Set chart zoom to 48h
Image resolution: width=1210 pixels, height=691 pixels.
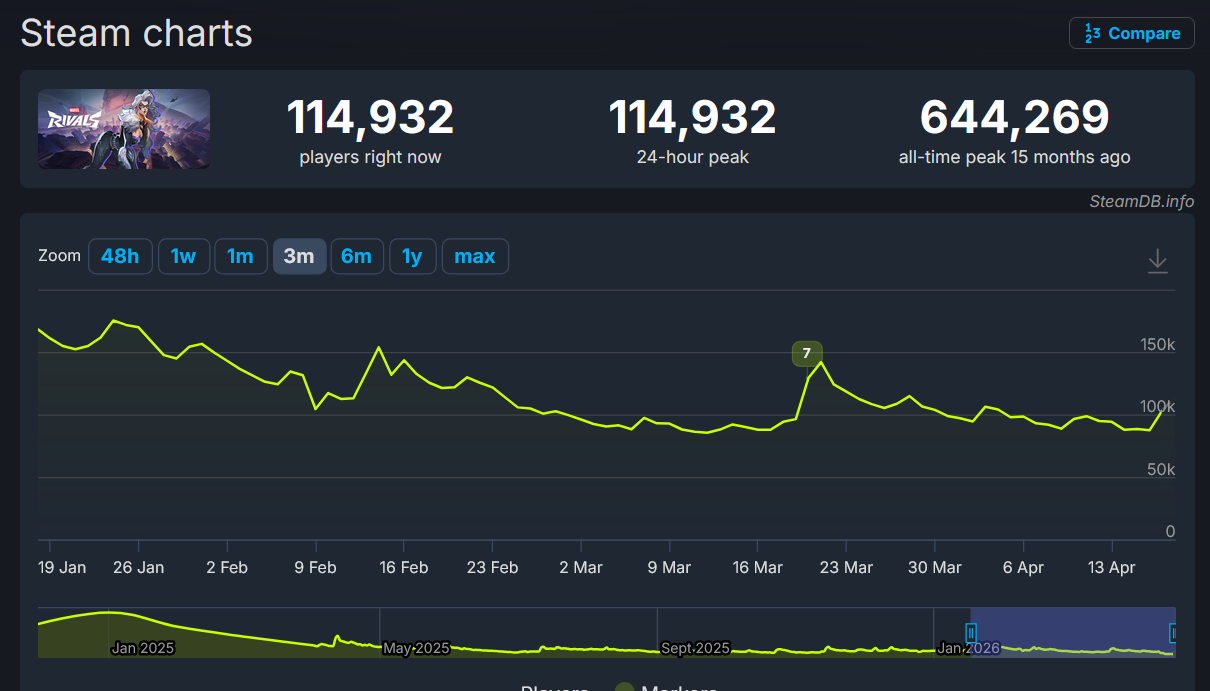120,256
